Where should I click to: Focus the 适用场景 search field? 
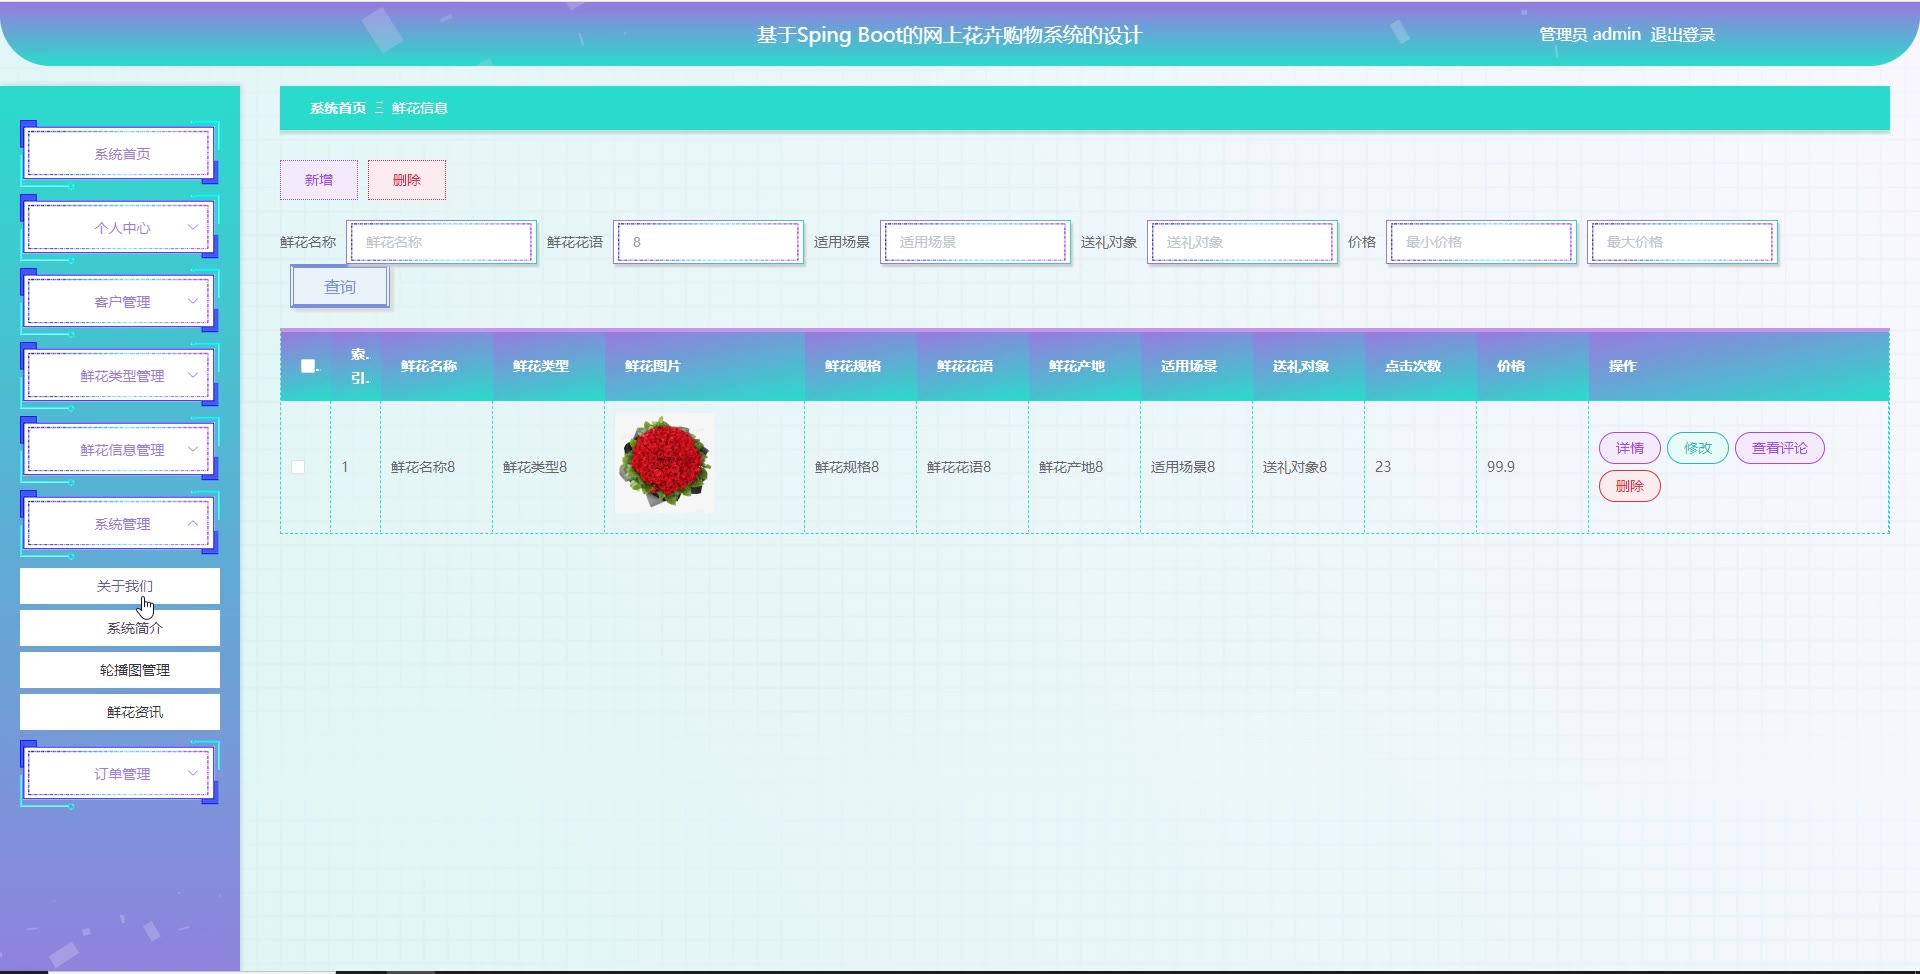(x=976, y=242)
